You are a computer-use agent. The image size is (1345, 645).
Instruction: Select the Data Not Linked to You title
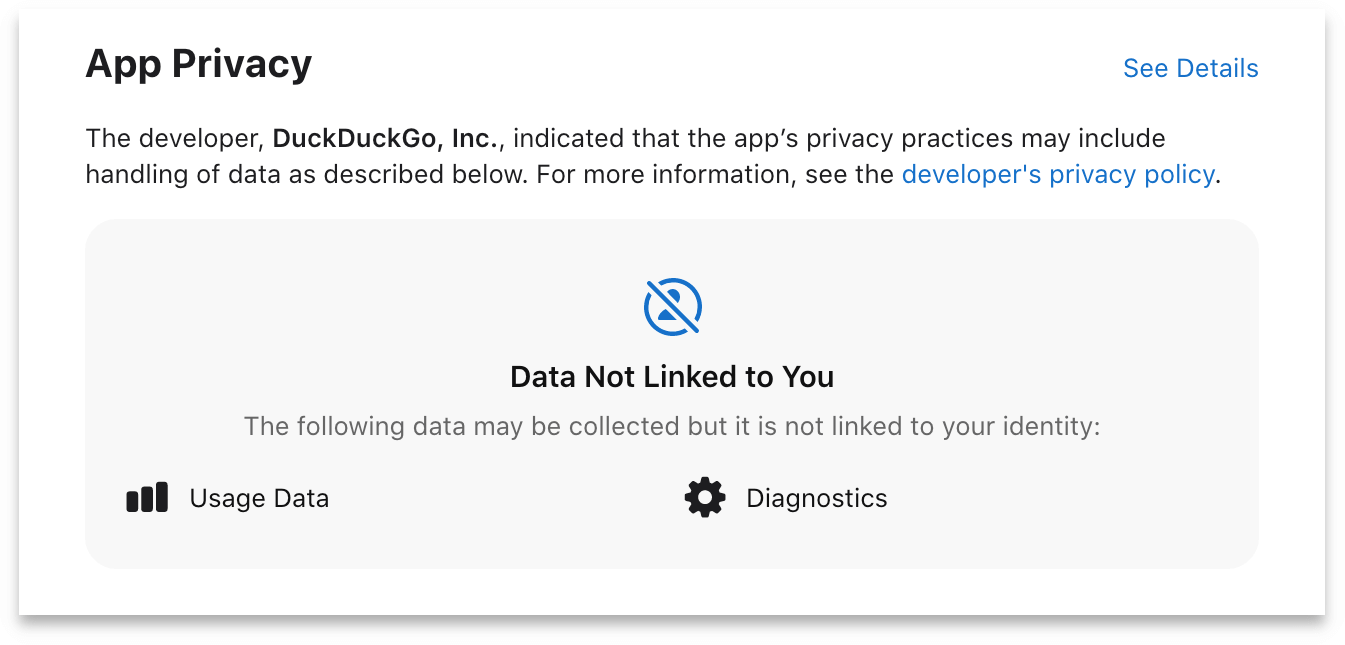point(672,377)
